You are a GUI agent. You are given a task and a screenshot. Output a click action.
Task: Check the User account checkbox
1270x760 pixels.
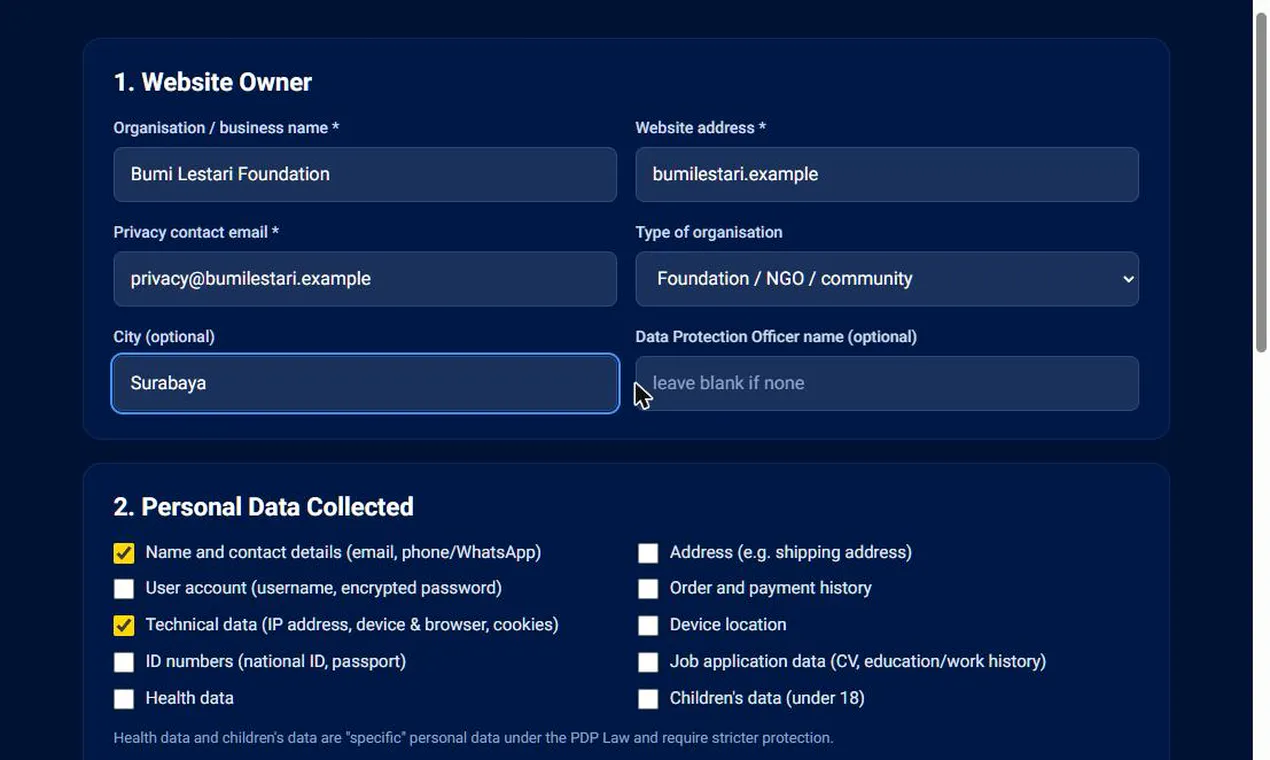(x=124, y=589)
